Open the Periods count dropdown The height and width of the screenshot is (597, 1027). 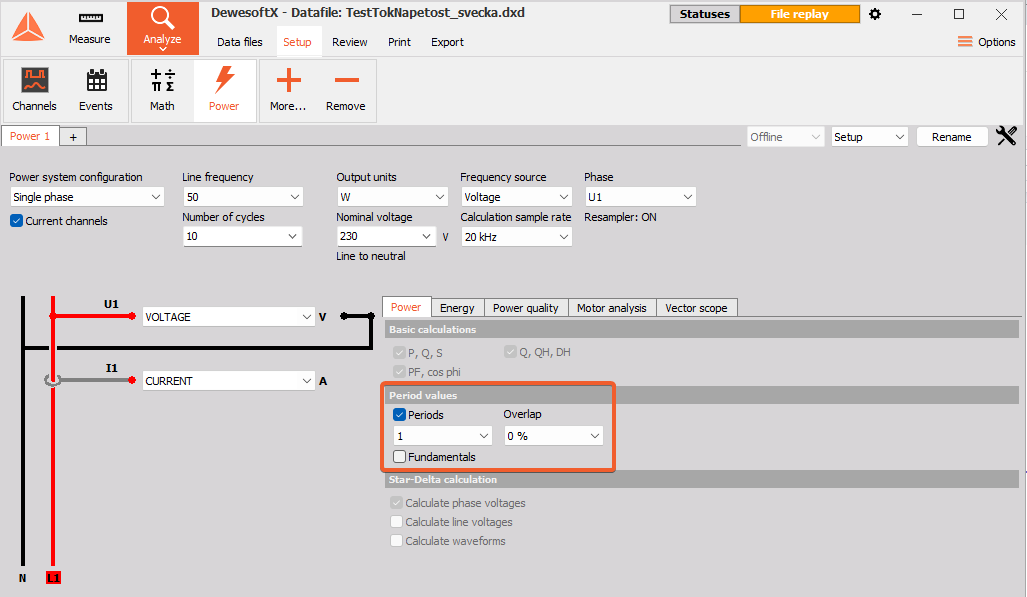point(442,436)
